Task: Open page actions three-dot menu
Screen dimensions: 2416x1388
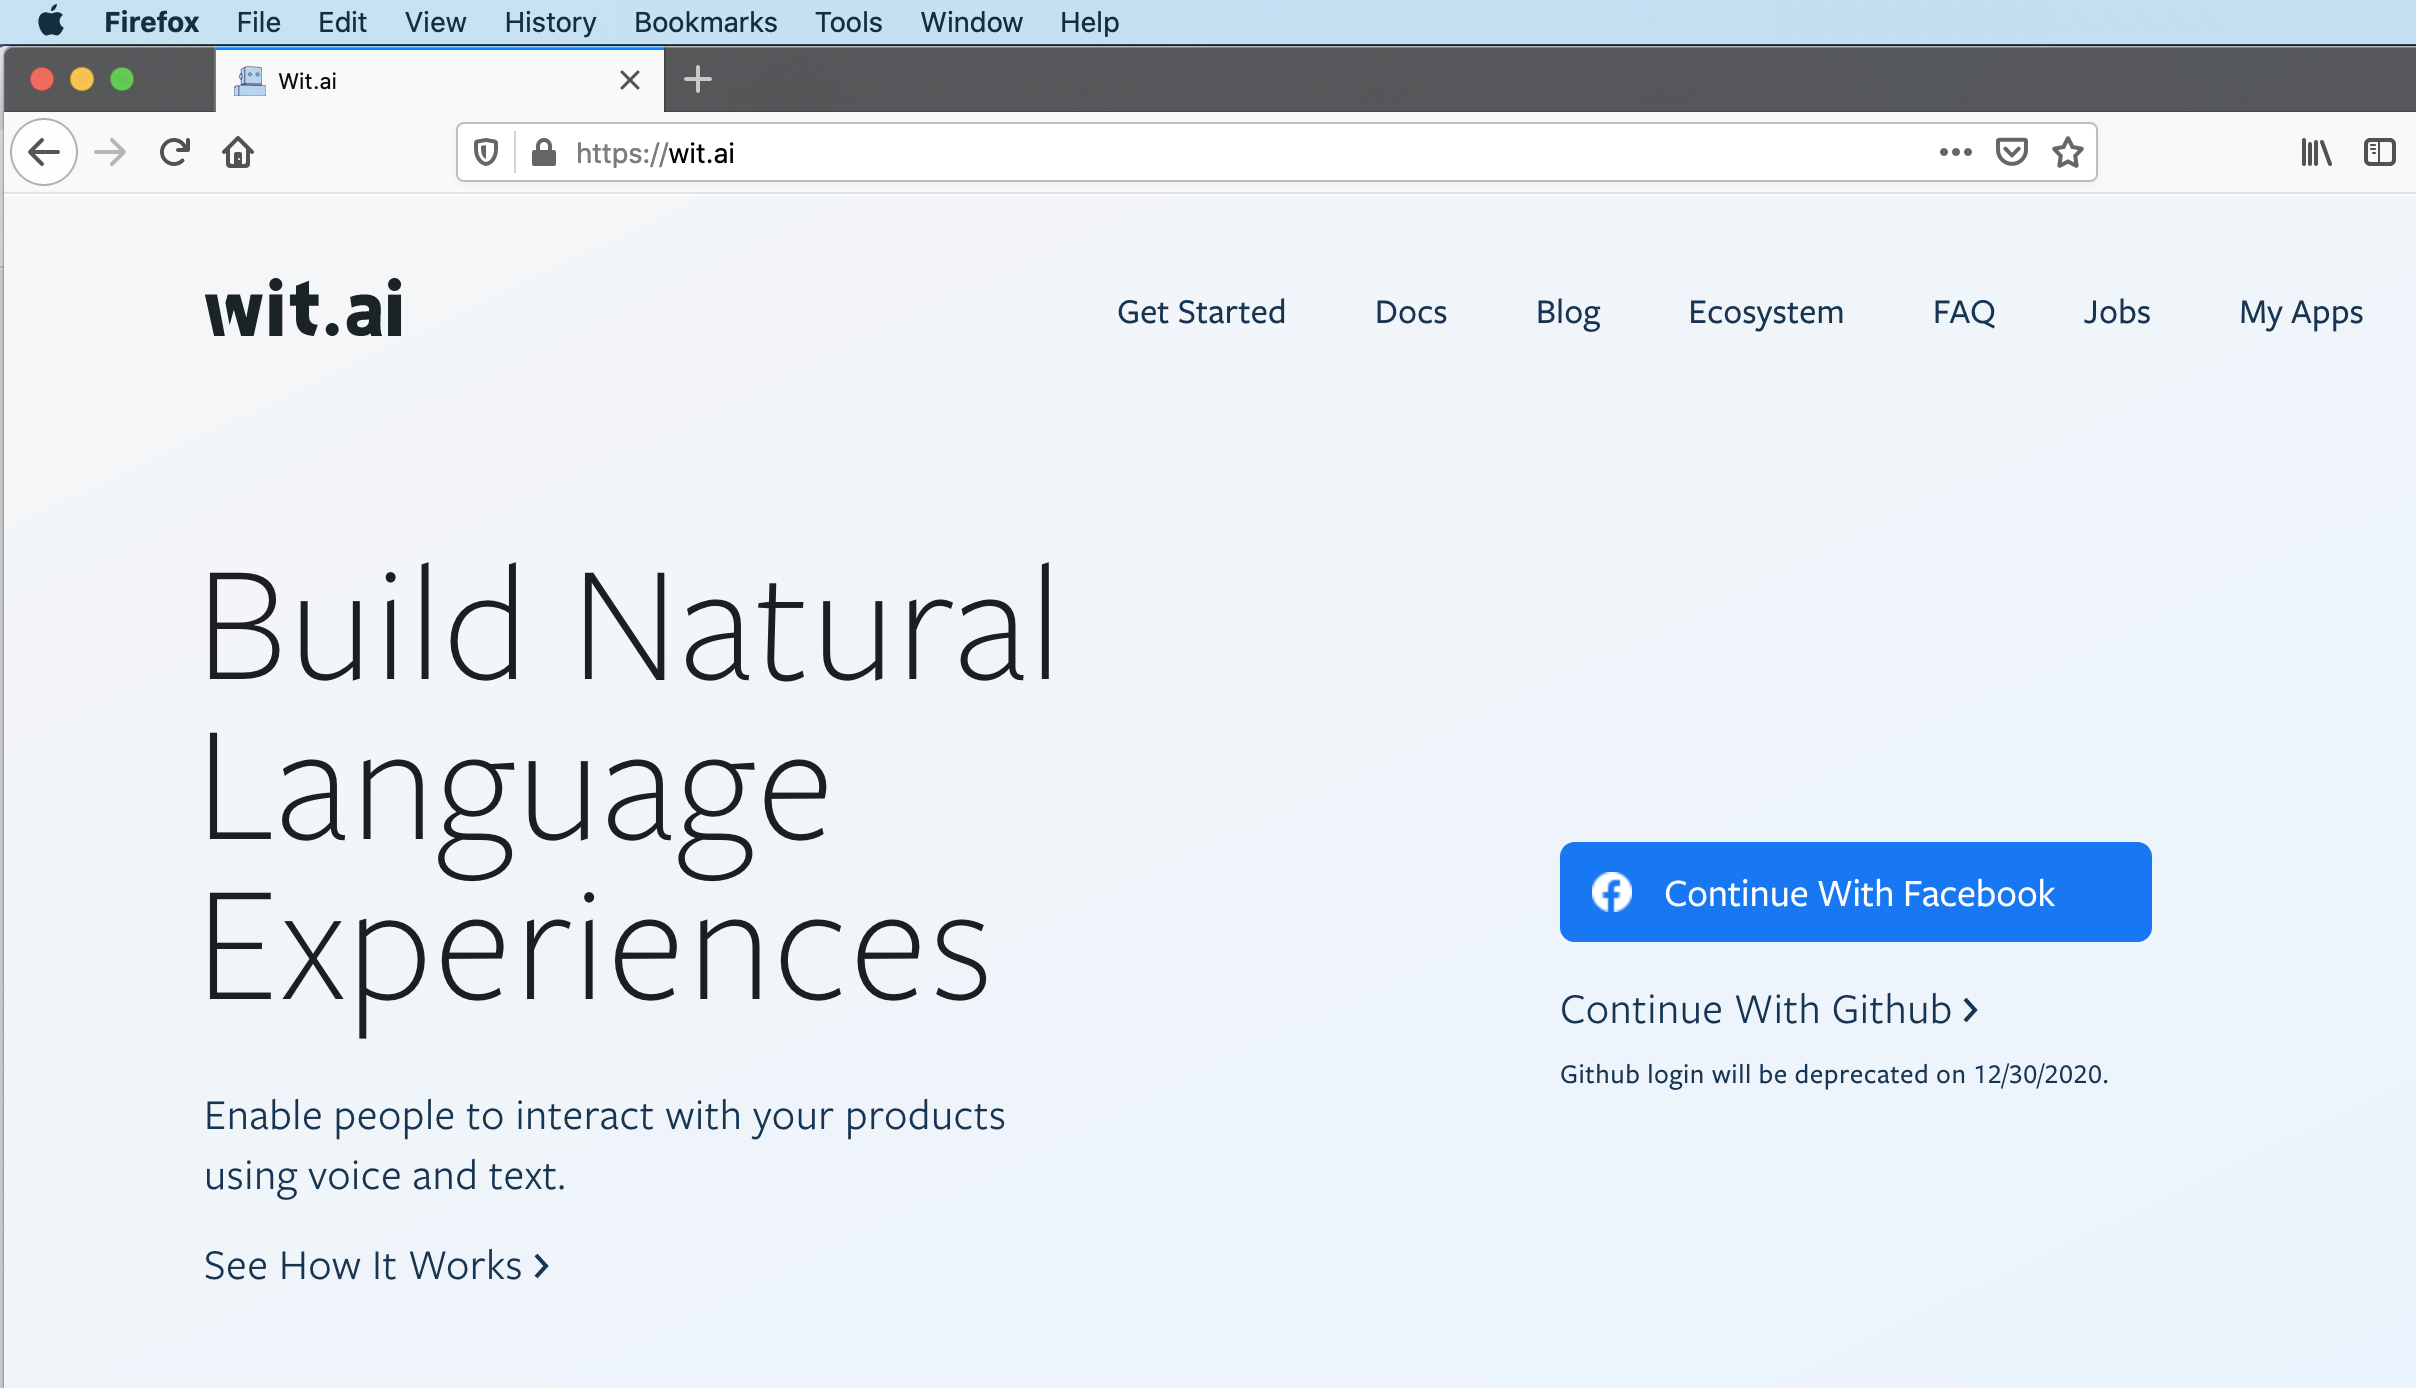Action: pos(1955,153)
